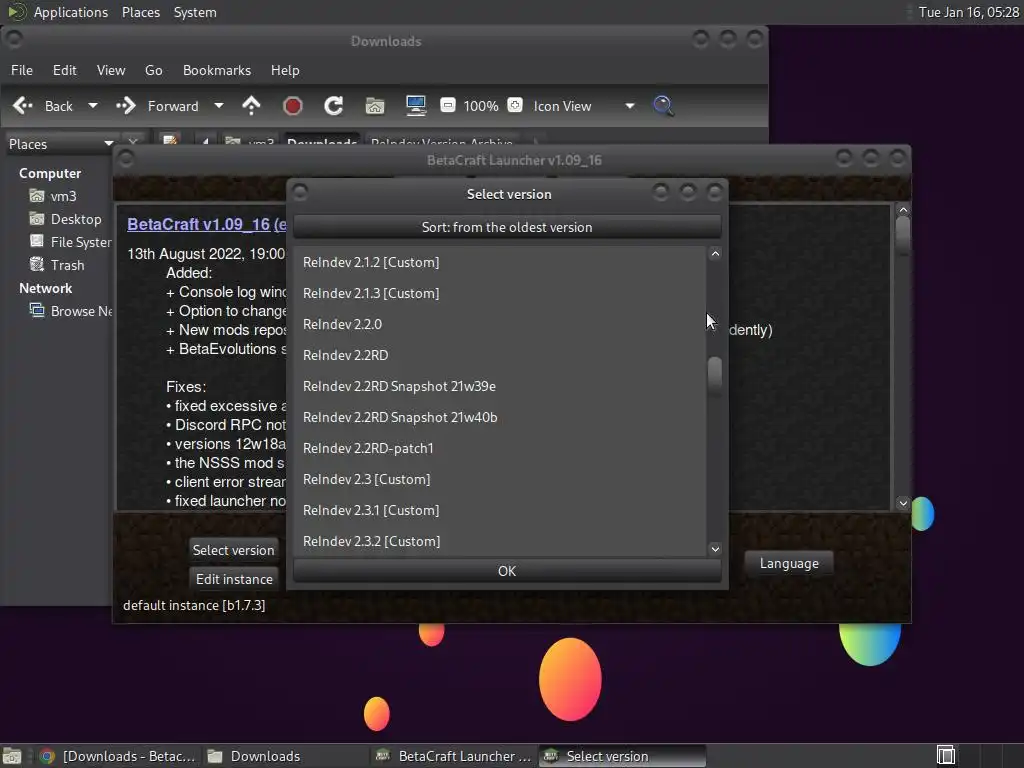The image size is (1024, 768).
Task: Open search with the magnifier toolbar icon
Action: tap(663, 106)
